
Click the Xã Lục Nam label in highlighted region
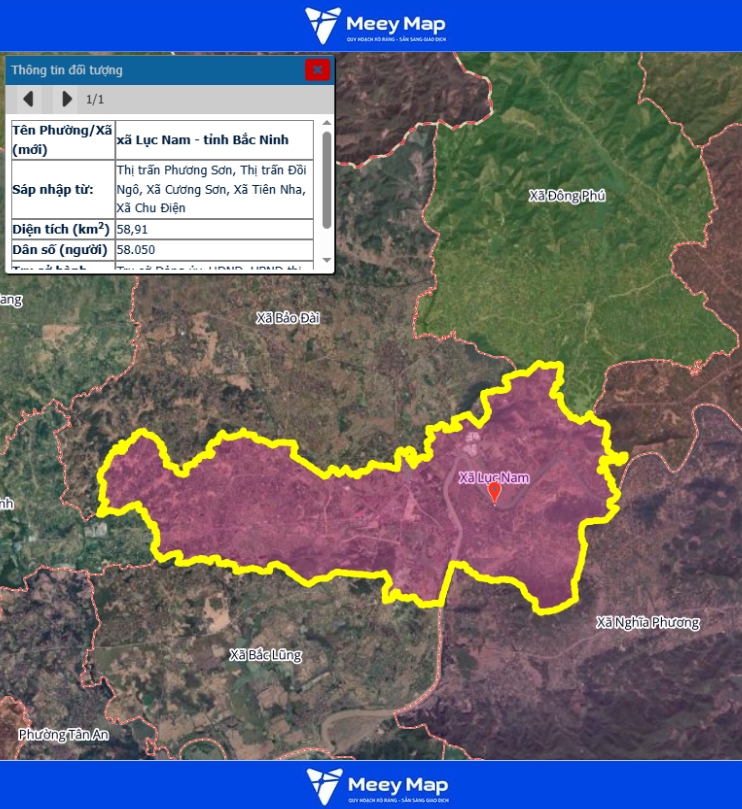[493, 478]
